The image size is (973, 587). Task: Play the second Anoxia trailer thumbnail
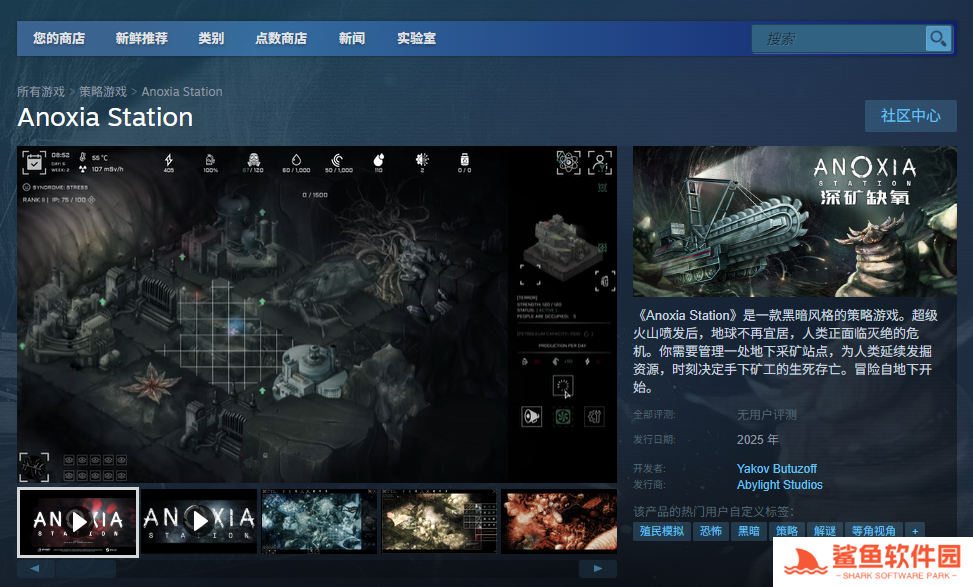point(198,521)
